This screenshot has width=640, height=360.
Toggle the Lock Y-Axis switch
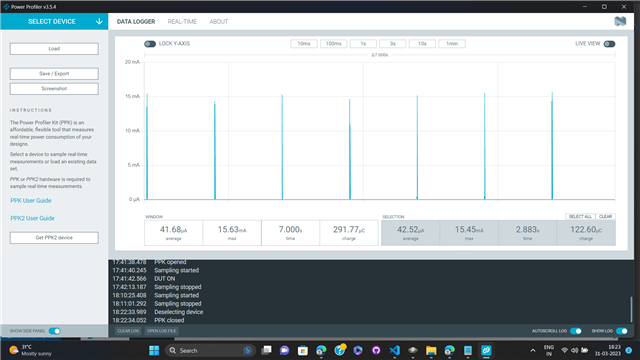click(x=150, y=44)
